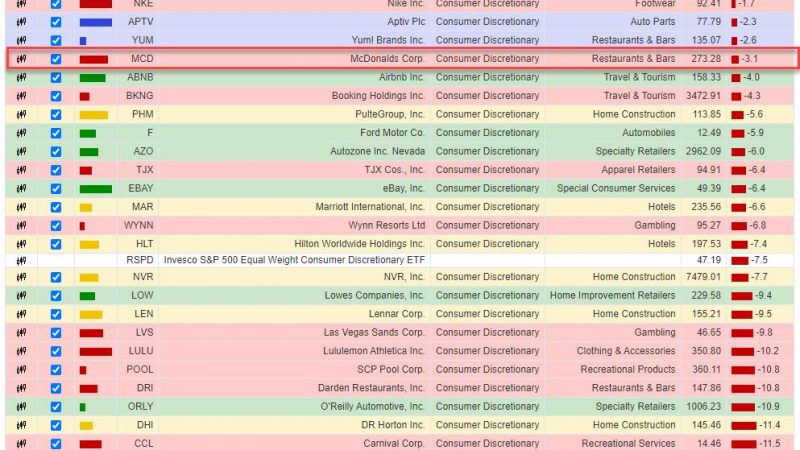Open the chart icon for EBAY row
800x450 pixels.
(21, 188)
